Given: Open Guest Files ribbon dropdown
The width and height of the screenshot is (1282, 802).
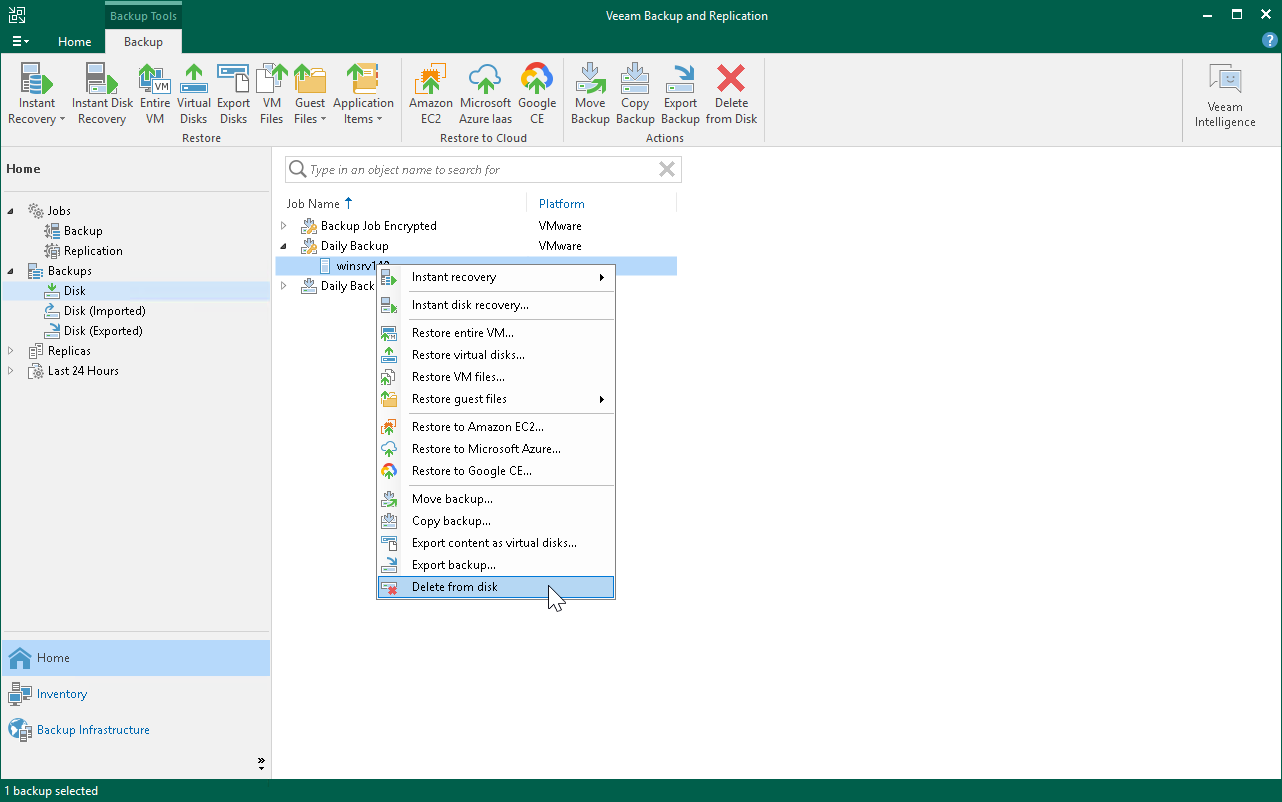Looking at the screenshot, I should pyautogui.click(x=310, y=94).
